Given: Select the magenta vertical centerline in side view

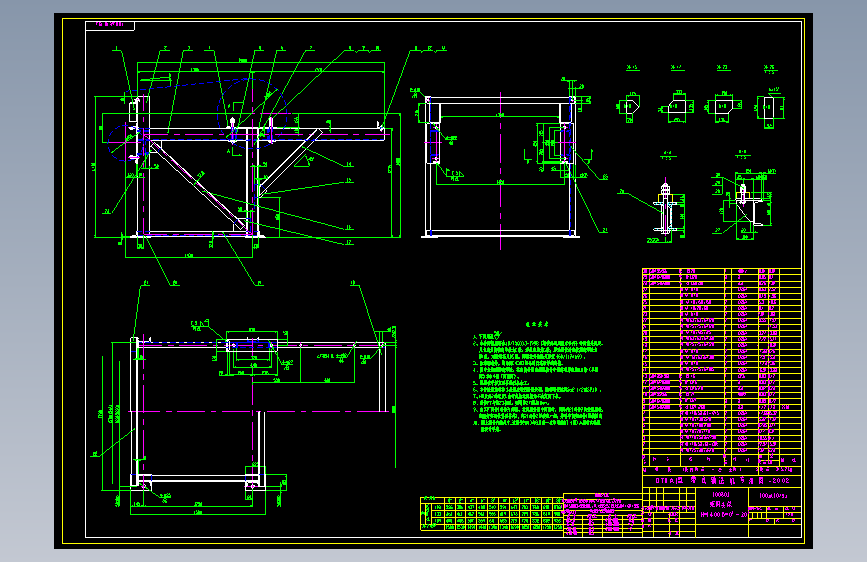Looking at the screenshot, I should coord(500,170).
